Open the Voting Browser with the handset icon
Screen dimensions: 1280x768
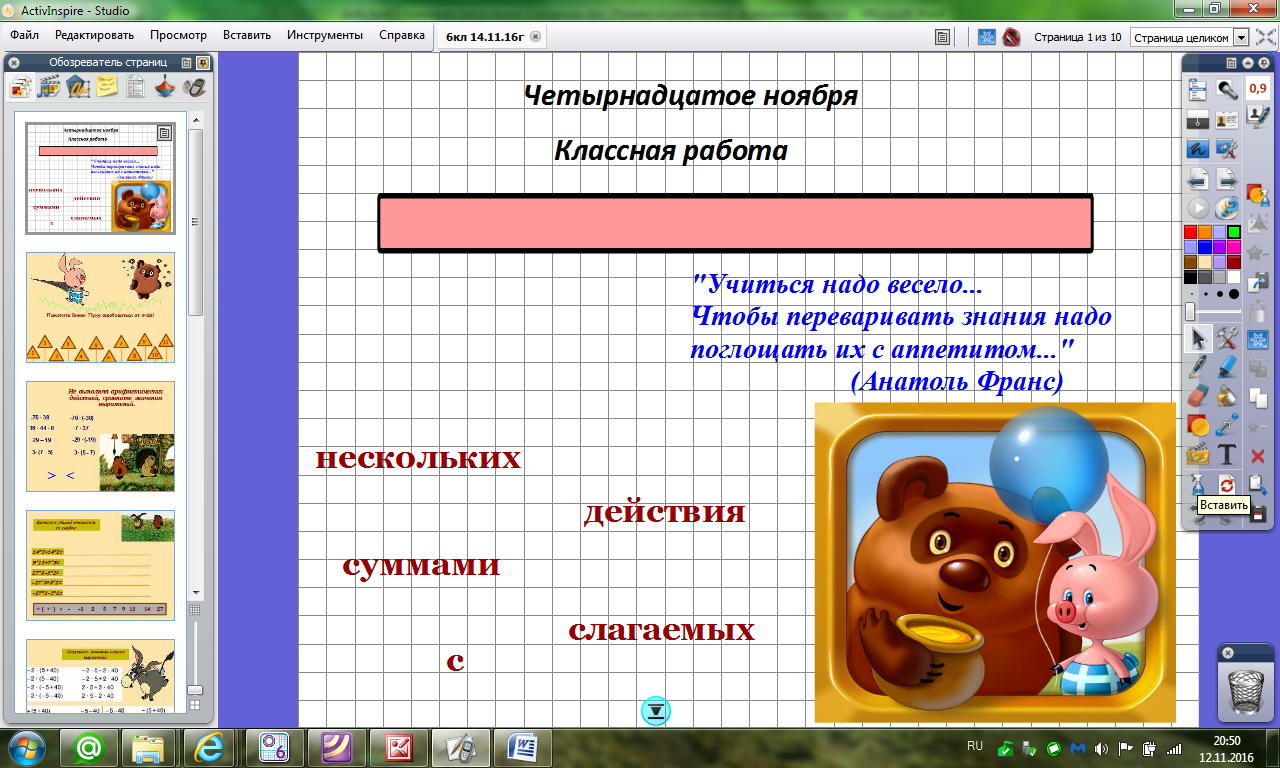tap(194, 88)
